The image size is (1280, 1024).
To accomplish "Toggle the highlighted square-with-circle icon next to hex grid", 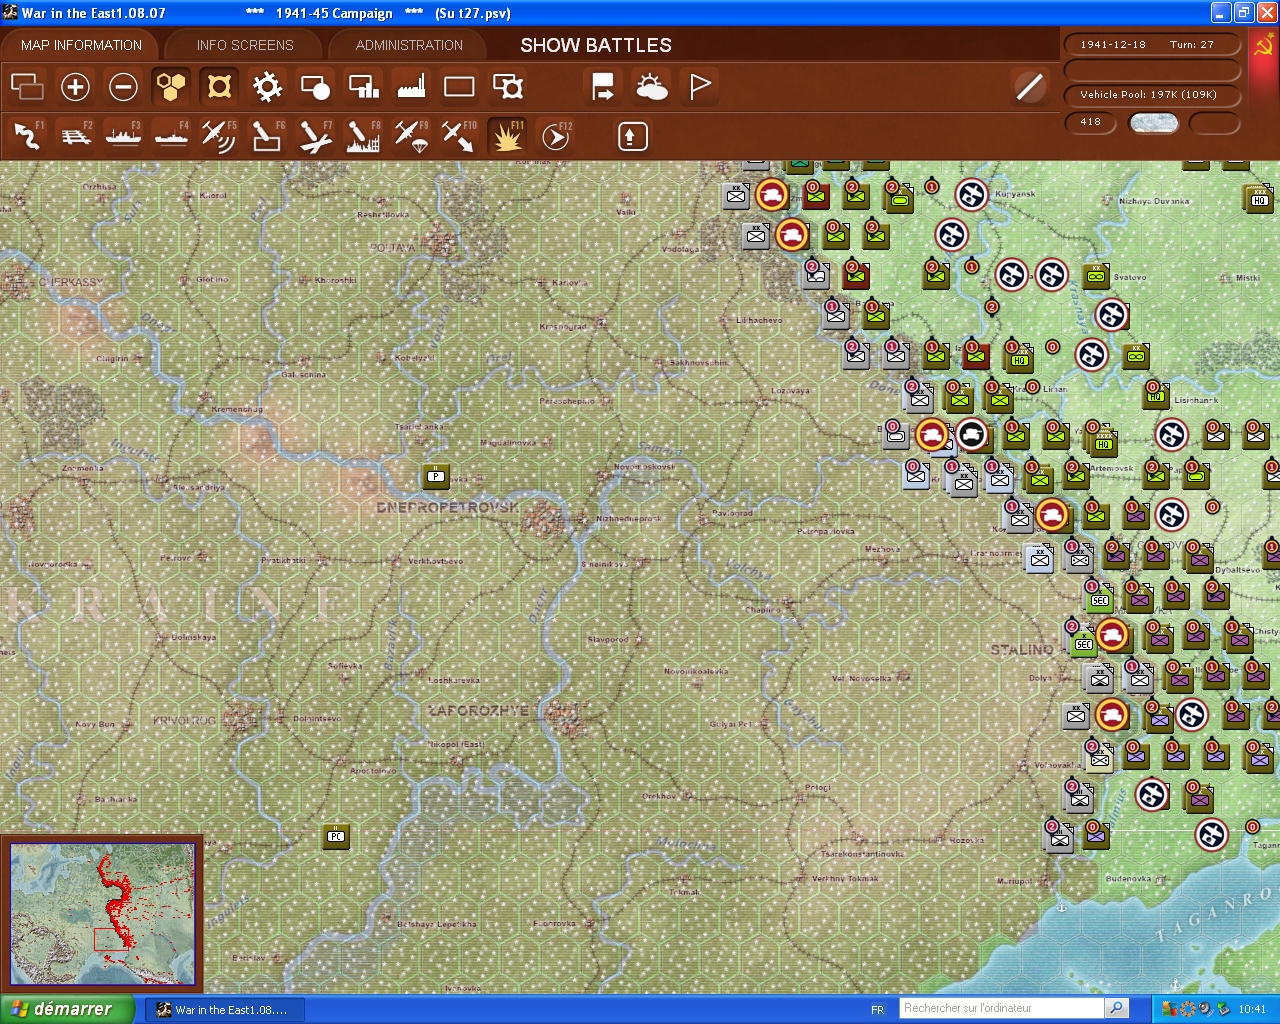I will [219, 87].
